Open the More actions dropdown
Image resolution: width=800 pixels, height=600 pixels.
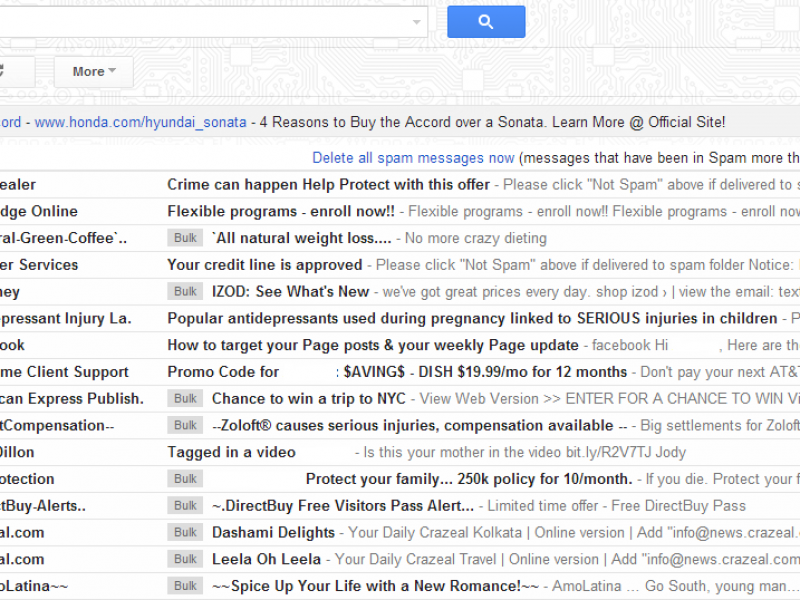(94, 71)
